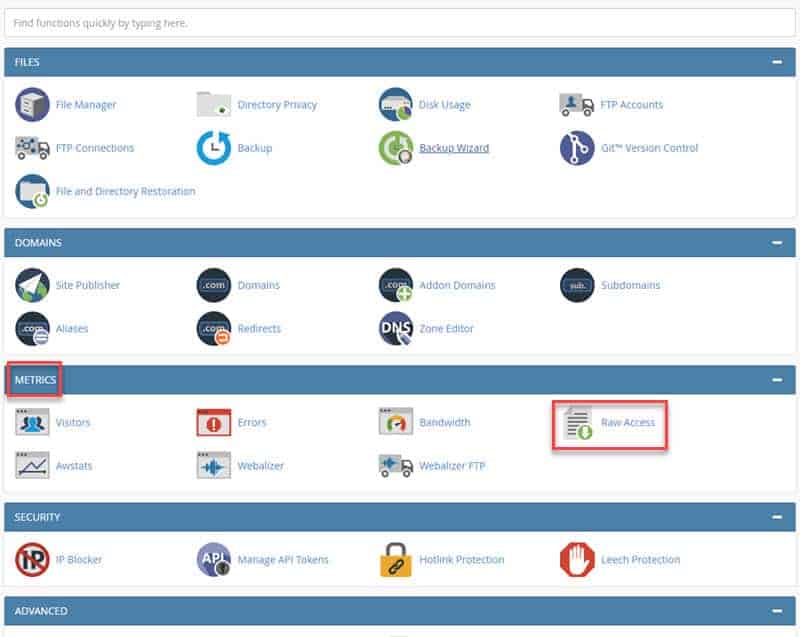The image size is (800, 637).
Task: Click the FTP Accounts truck icon
Action: tap(577, 105)
